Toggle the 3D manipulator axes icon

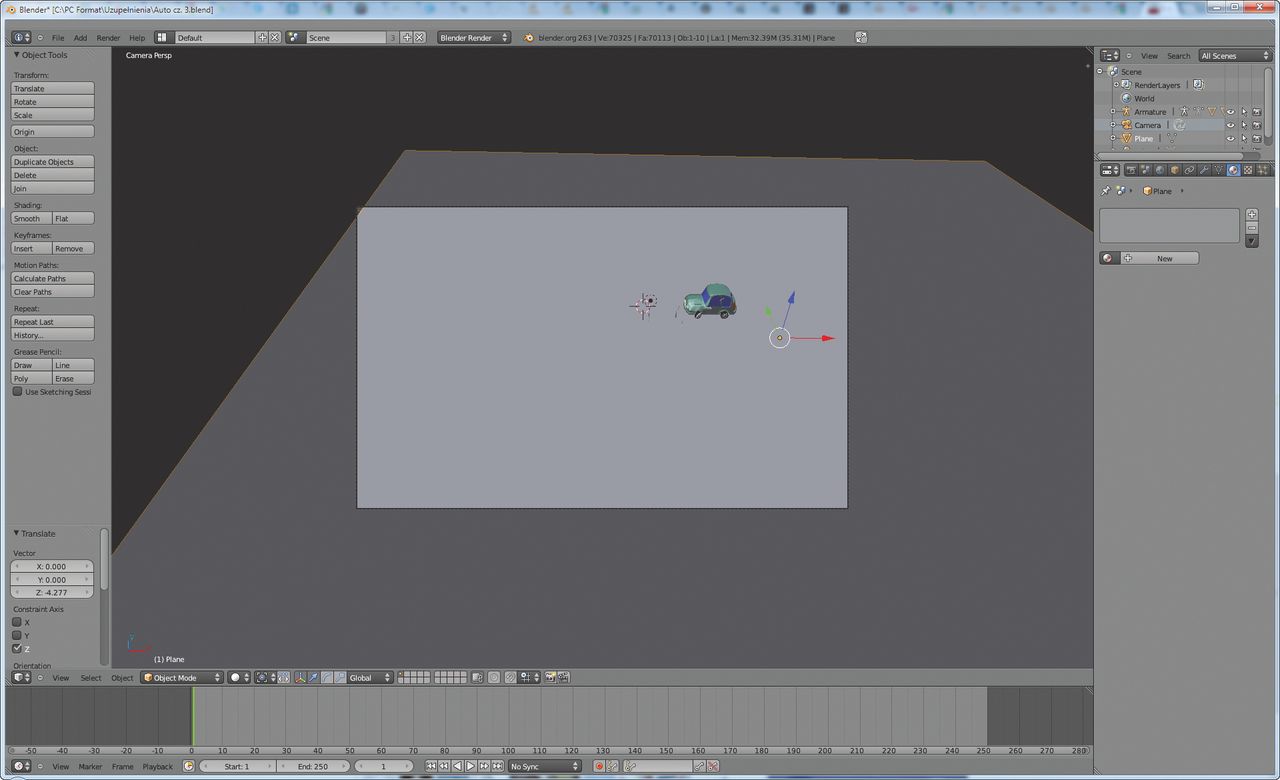point(300,677)
